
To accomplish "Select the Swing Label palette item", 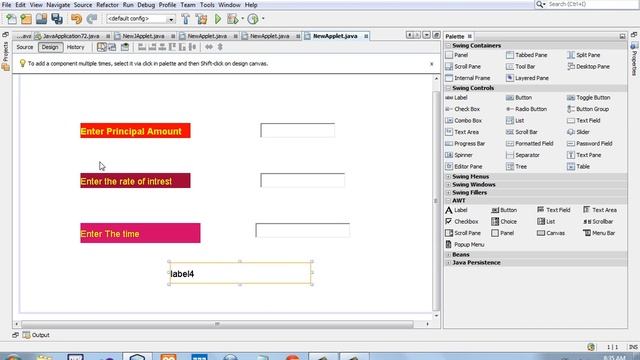I will (457, 98).
